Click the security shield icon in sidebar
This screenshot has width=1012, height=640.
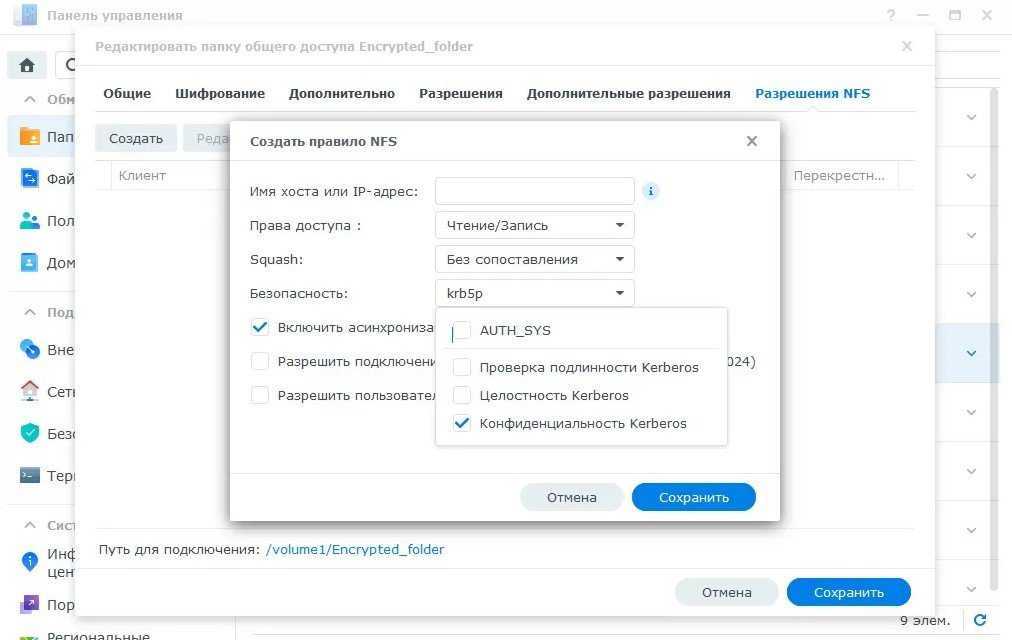coord(29,434)
